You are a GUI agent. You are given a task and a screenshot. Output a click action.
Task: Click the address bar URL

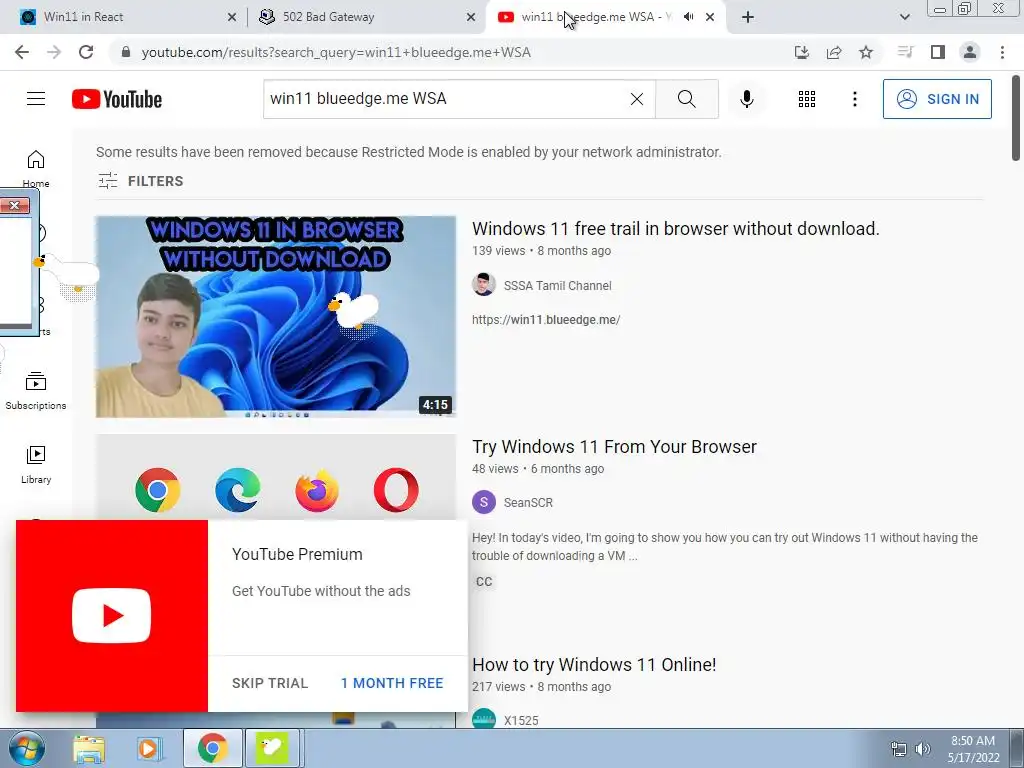[336, 52]
